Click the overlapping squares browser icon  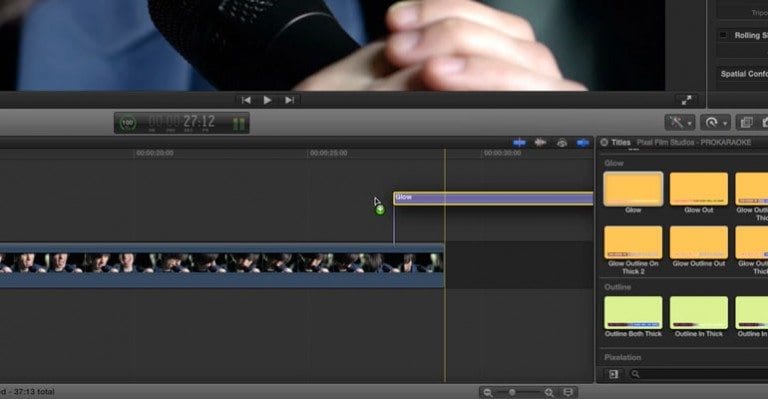[x=746, y=122]
